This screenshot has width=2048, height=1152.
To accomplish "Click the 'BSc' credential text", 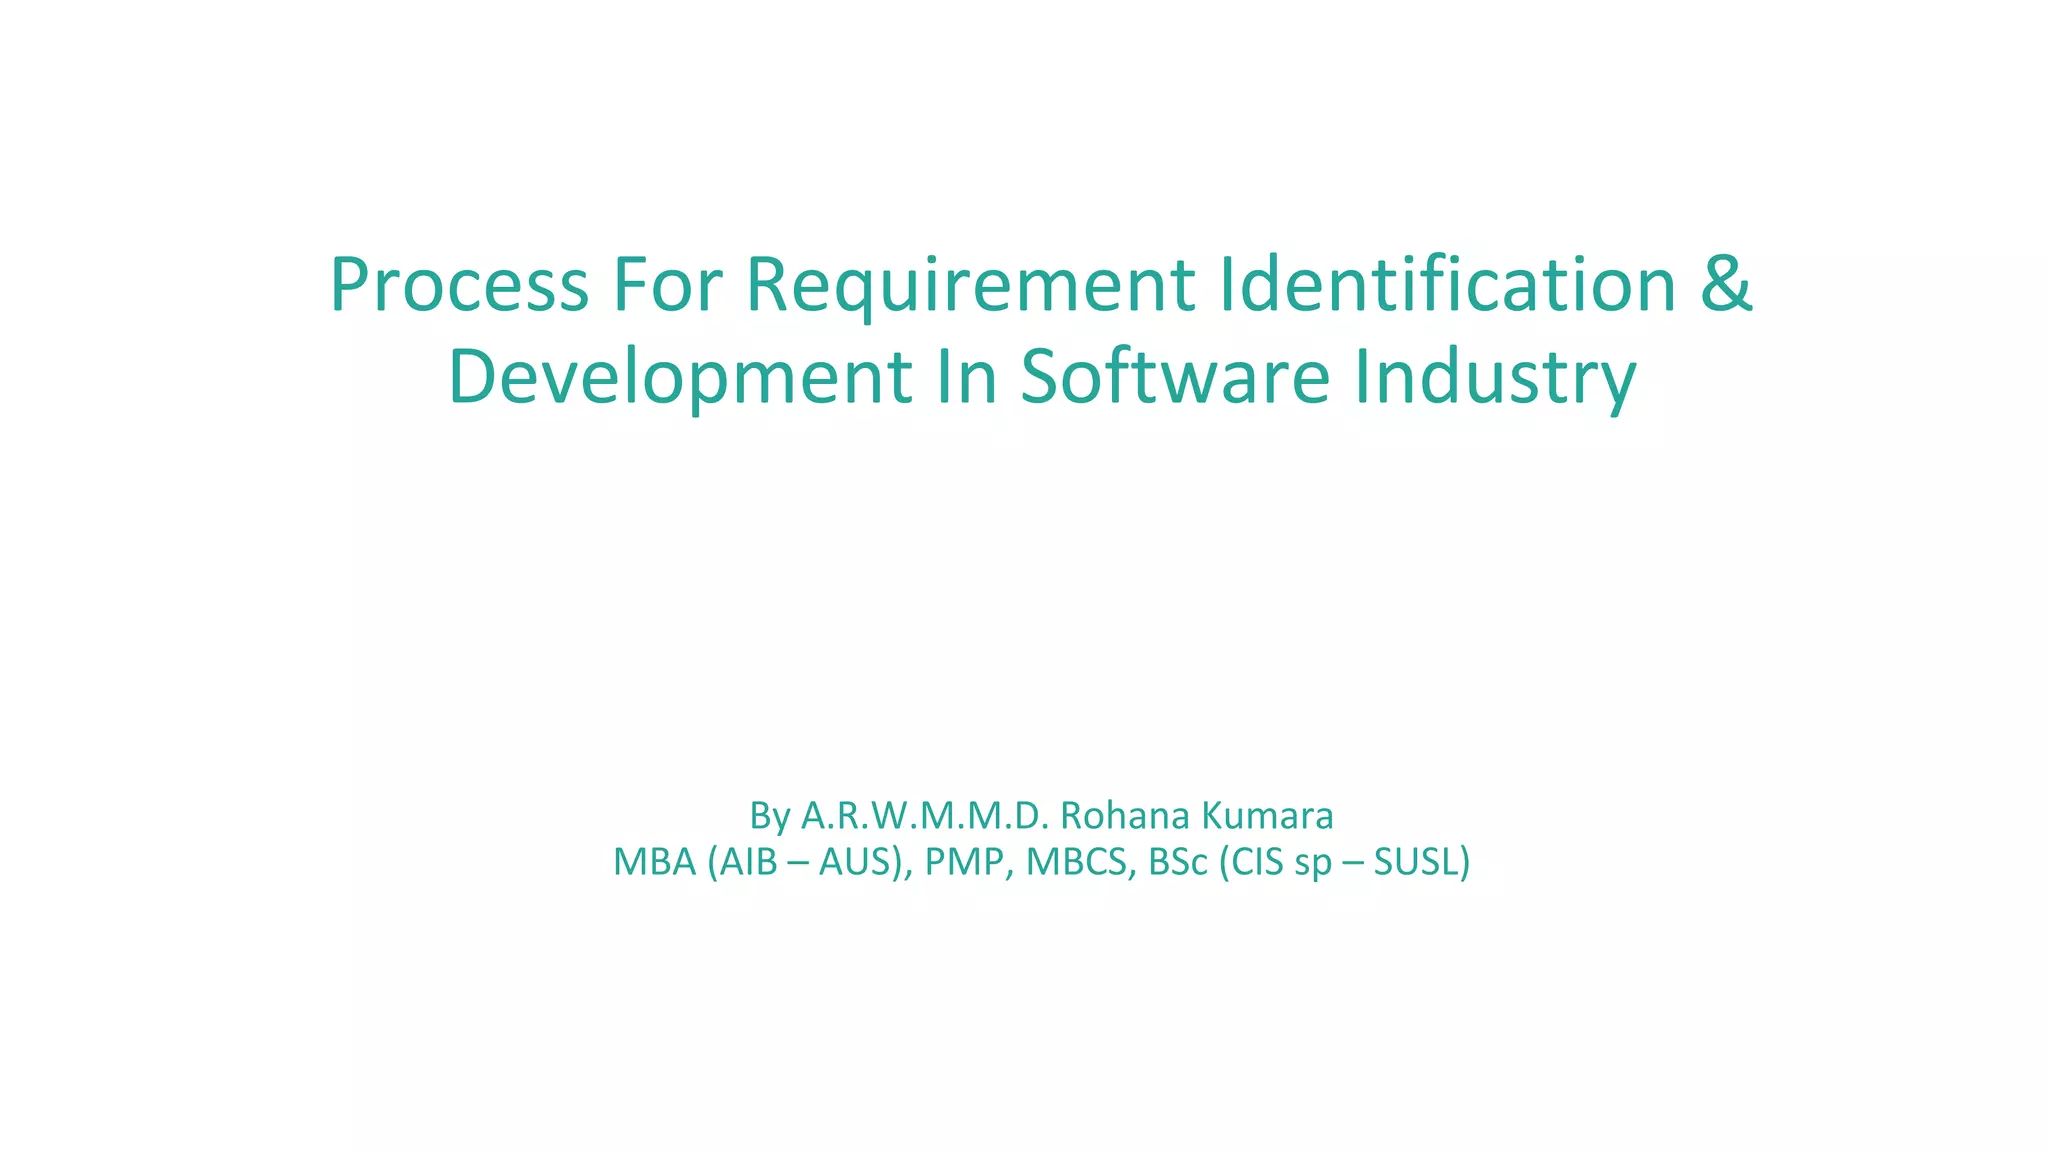I will tap(1177, 862).
